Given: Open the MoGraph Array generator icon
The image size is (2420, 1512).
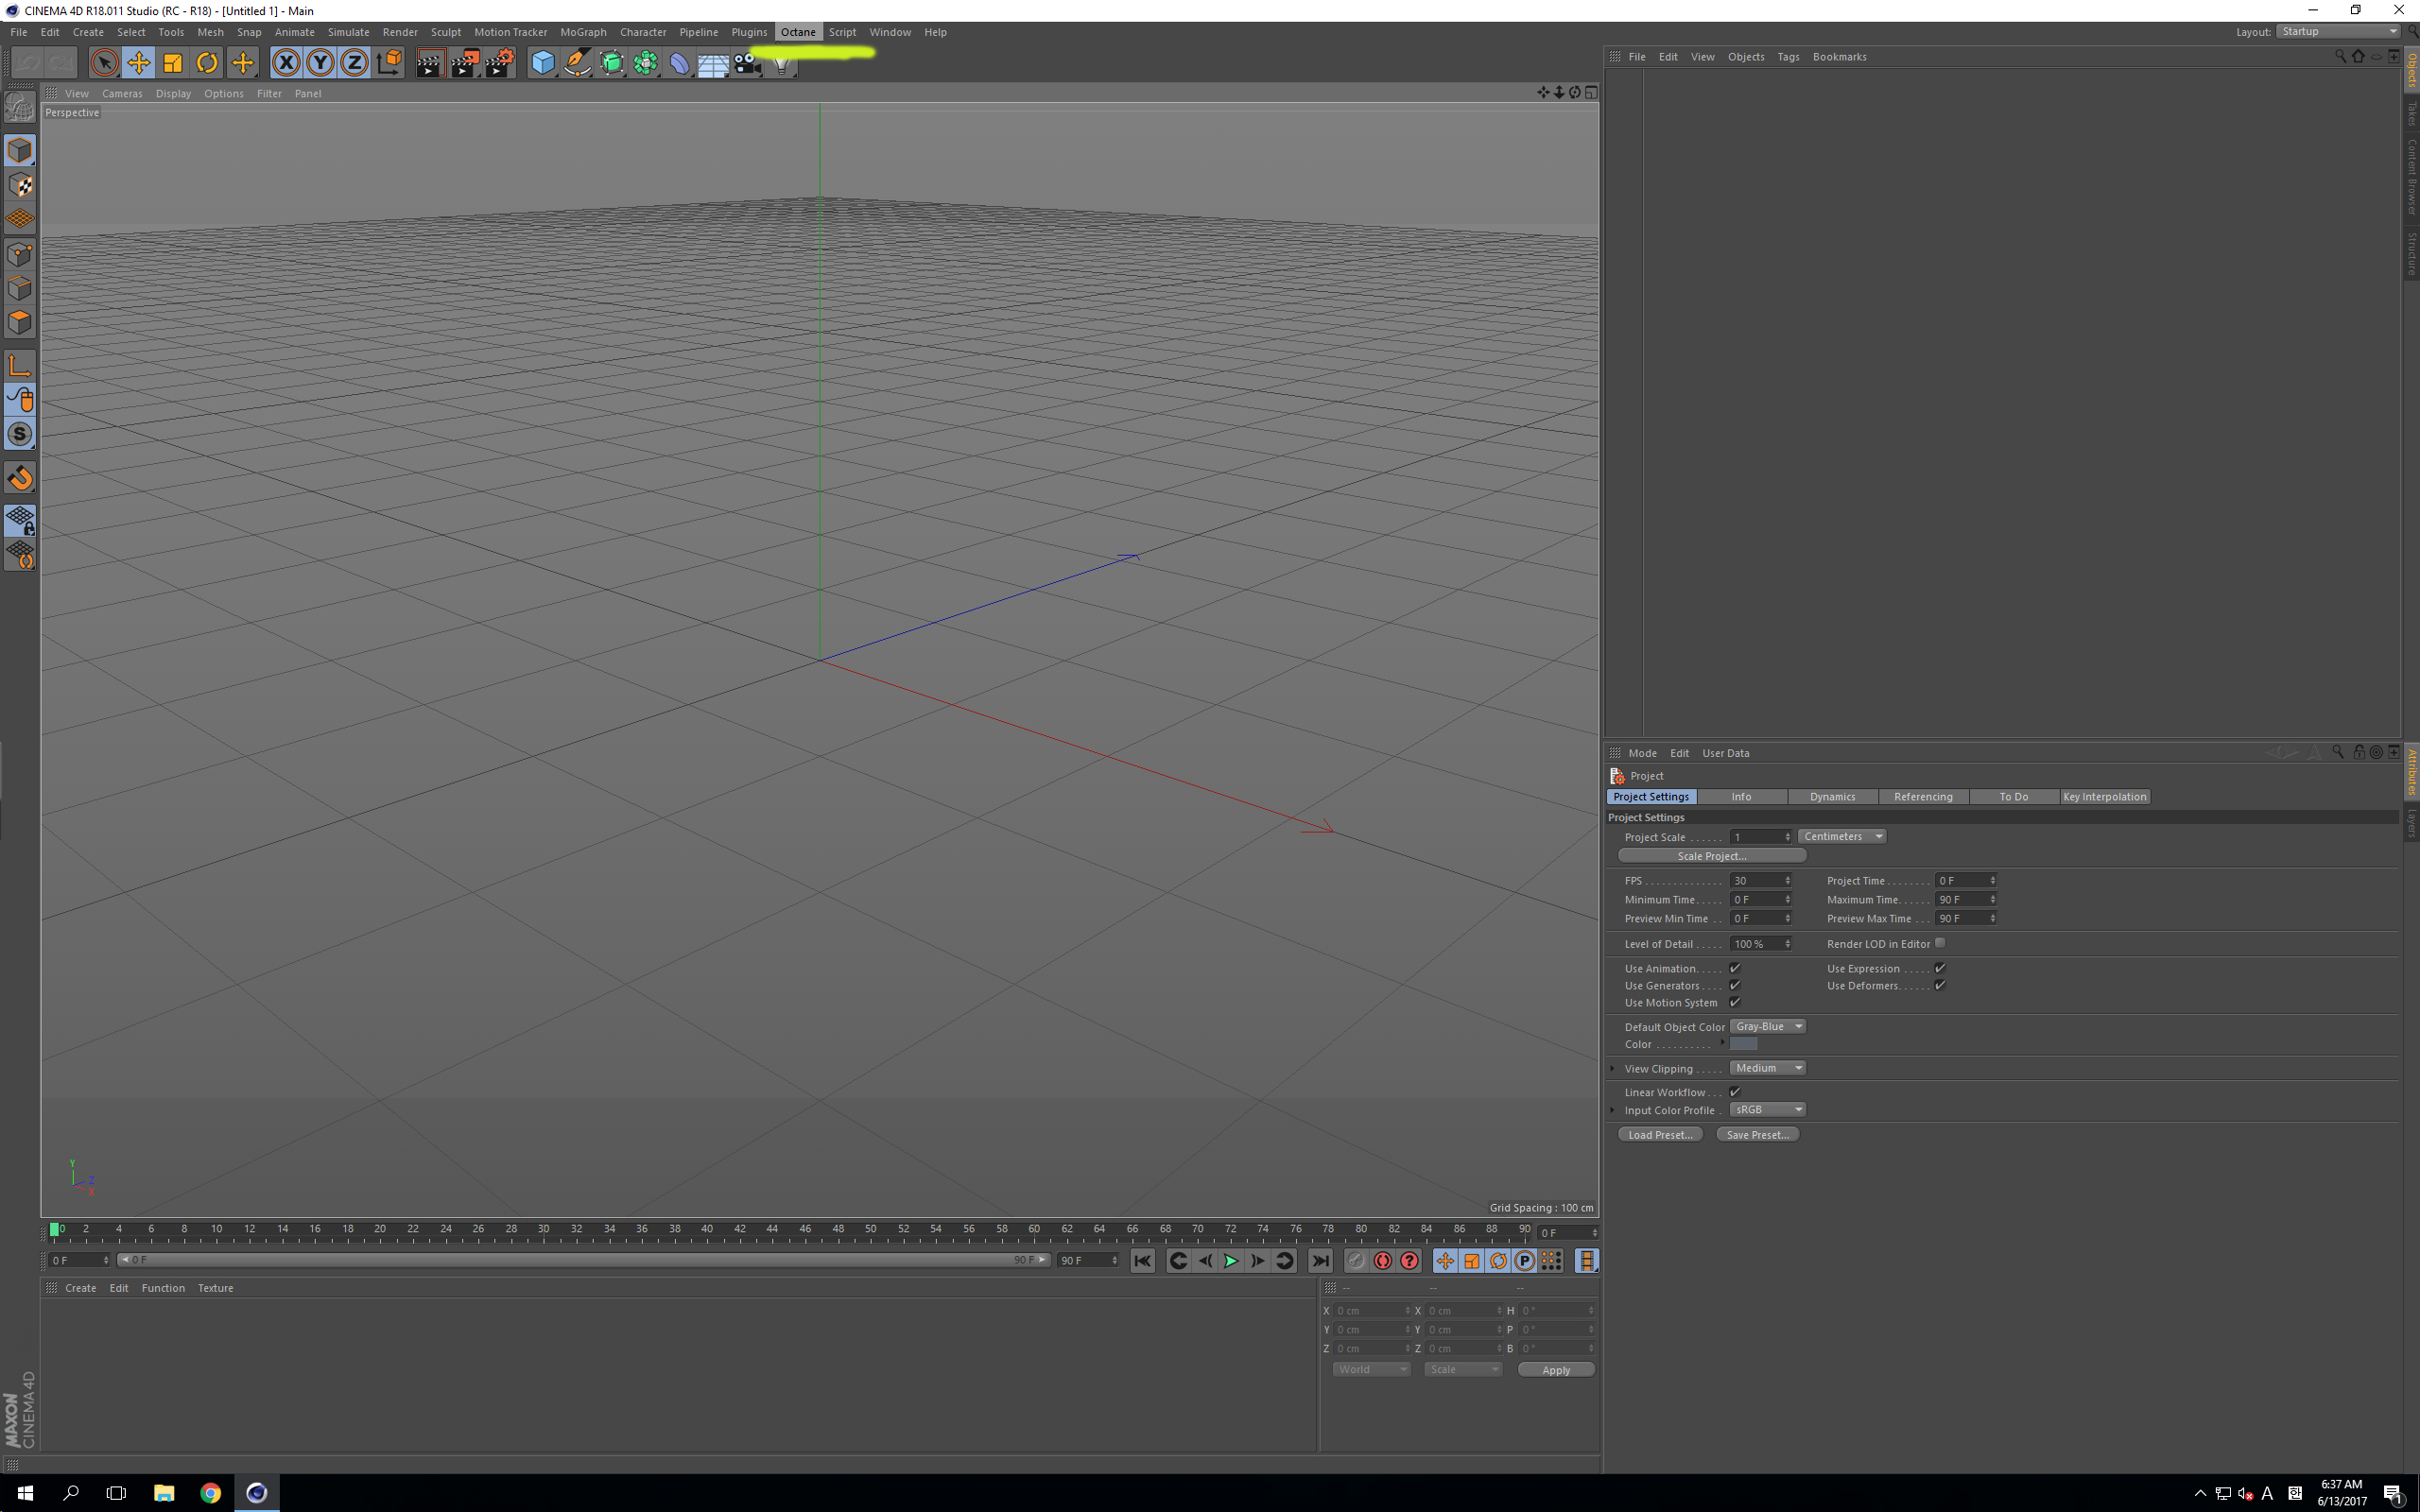Looking at the screenshot, I should click(x=646, y=63).
